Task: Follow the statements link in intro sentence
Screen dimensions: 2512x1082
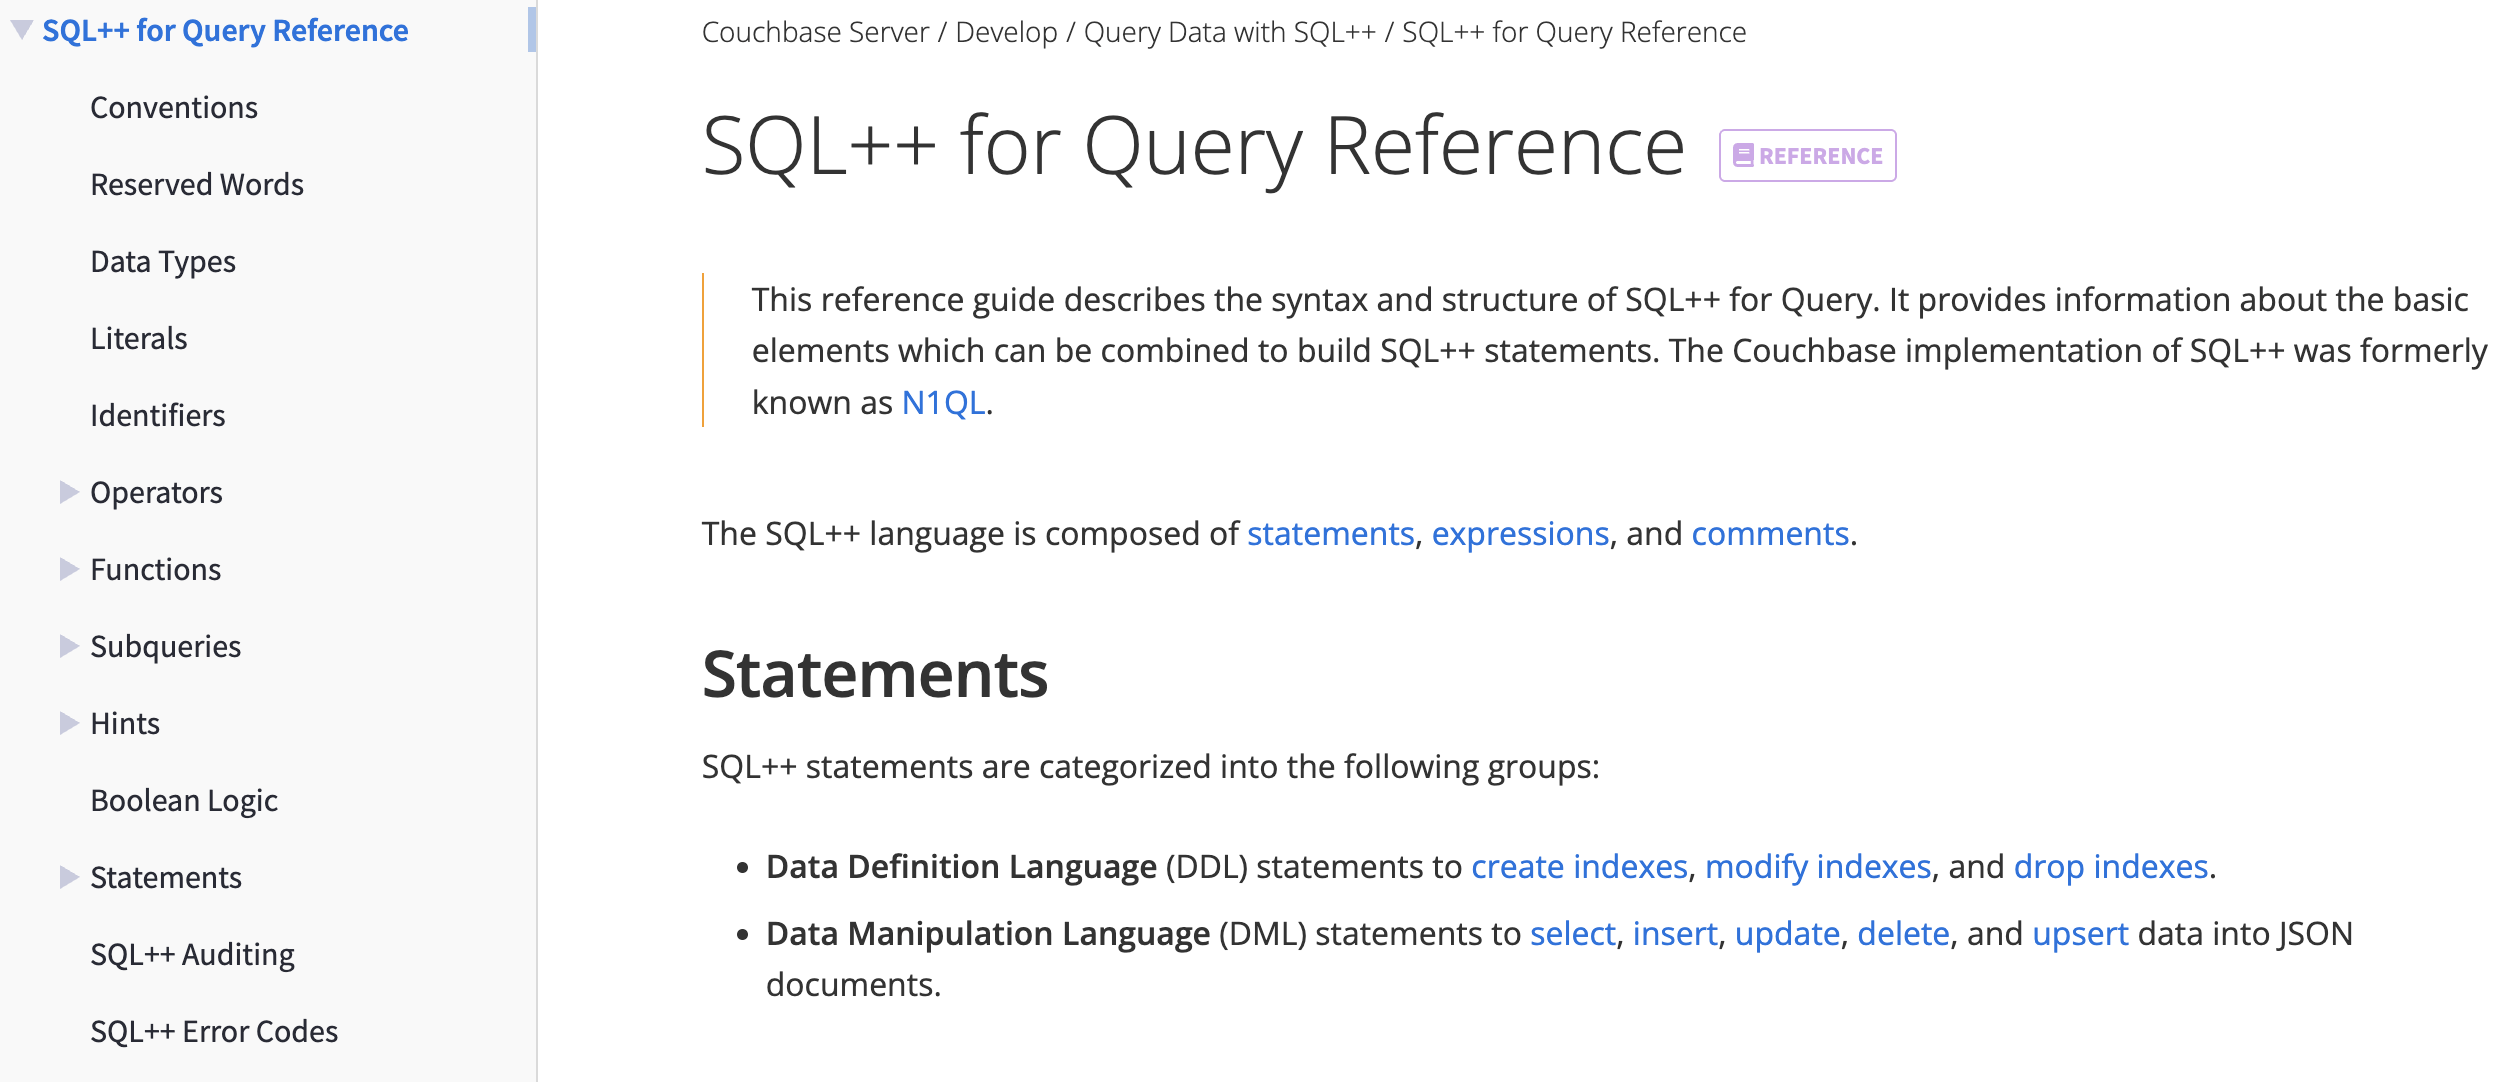Action: 1331,534
